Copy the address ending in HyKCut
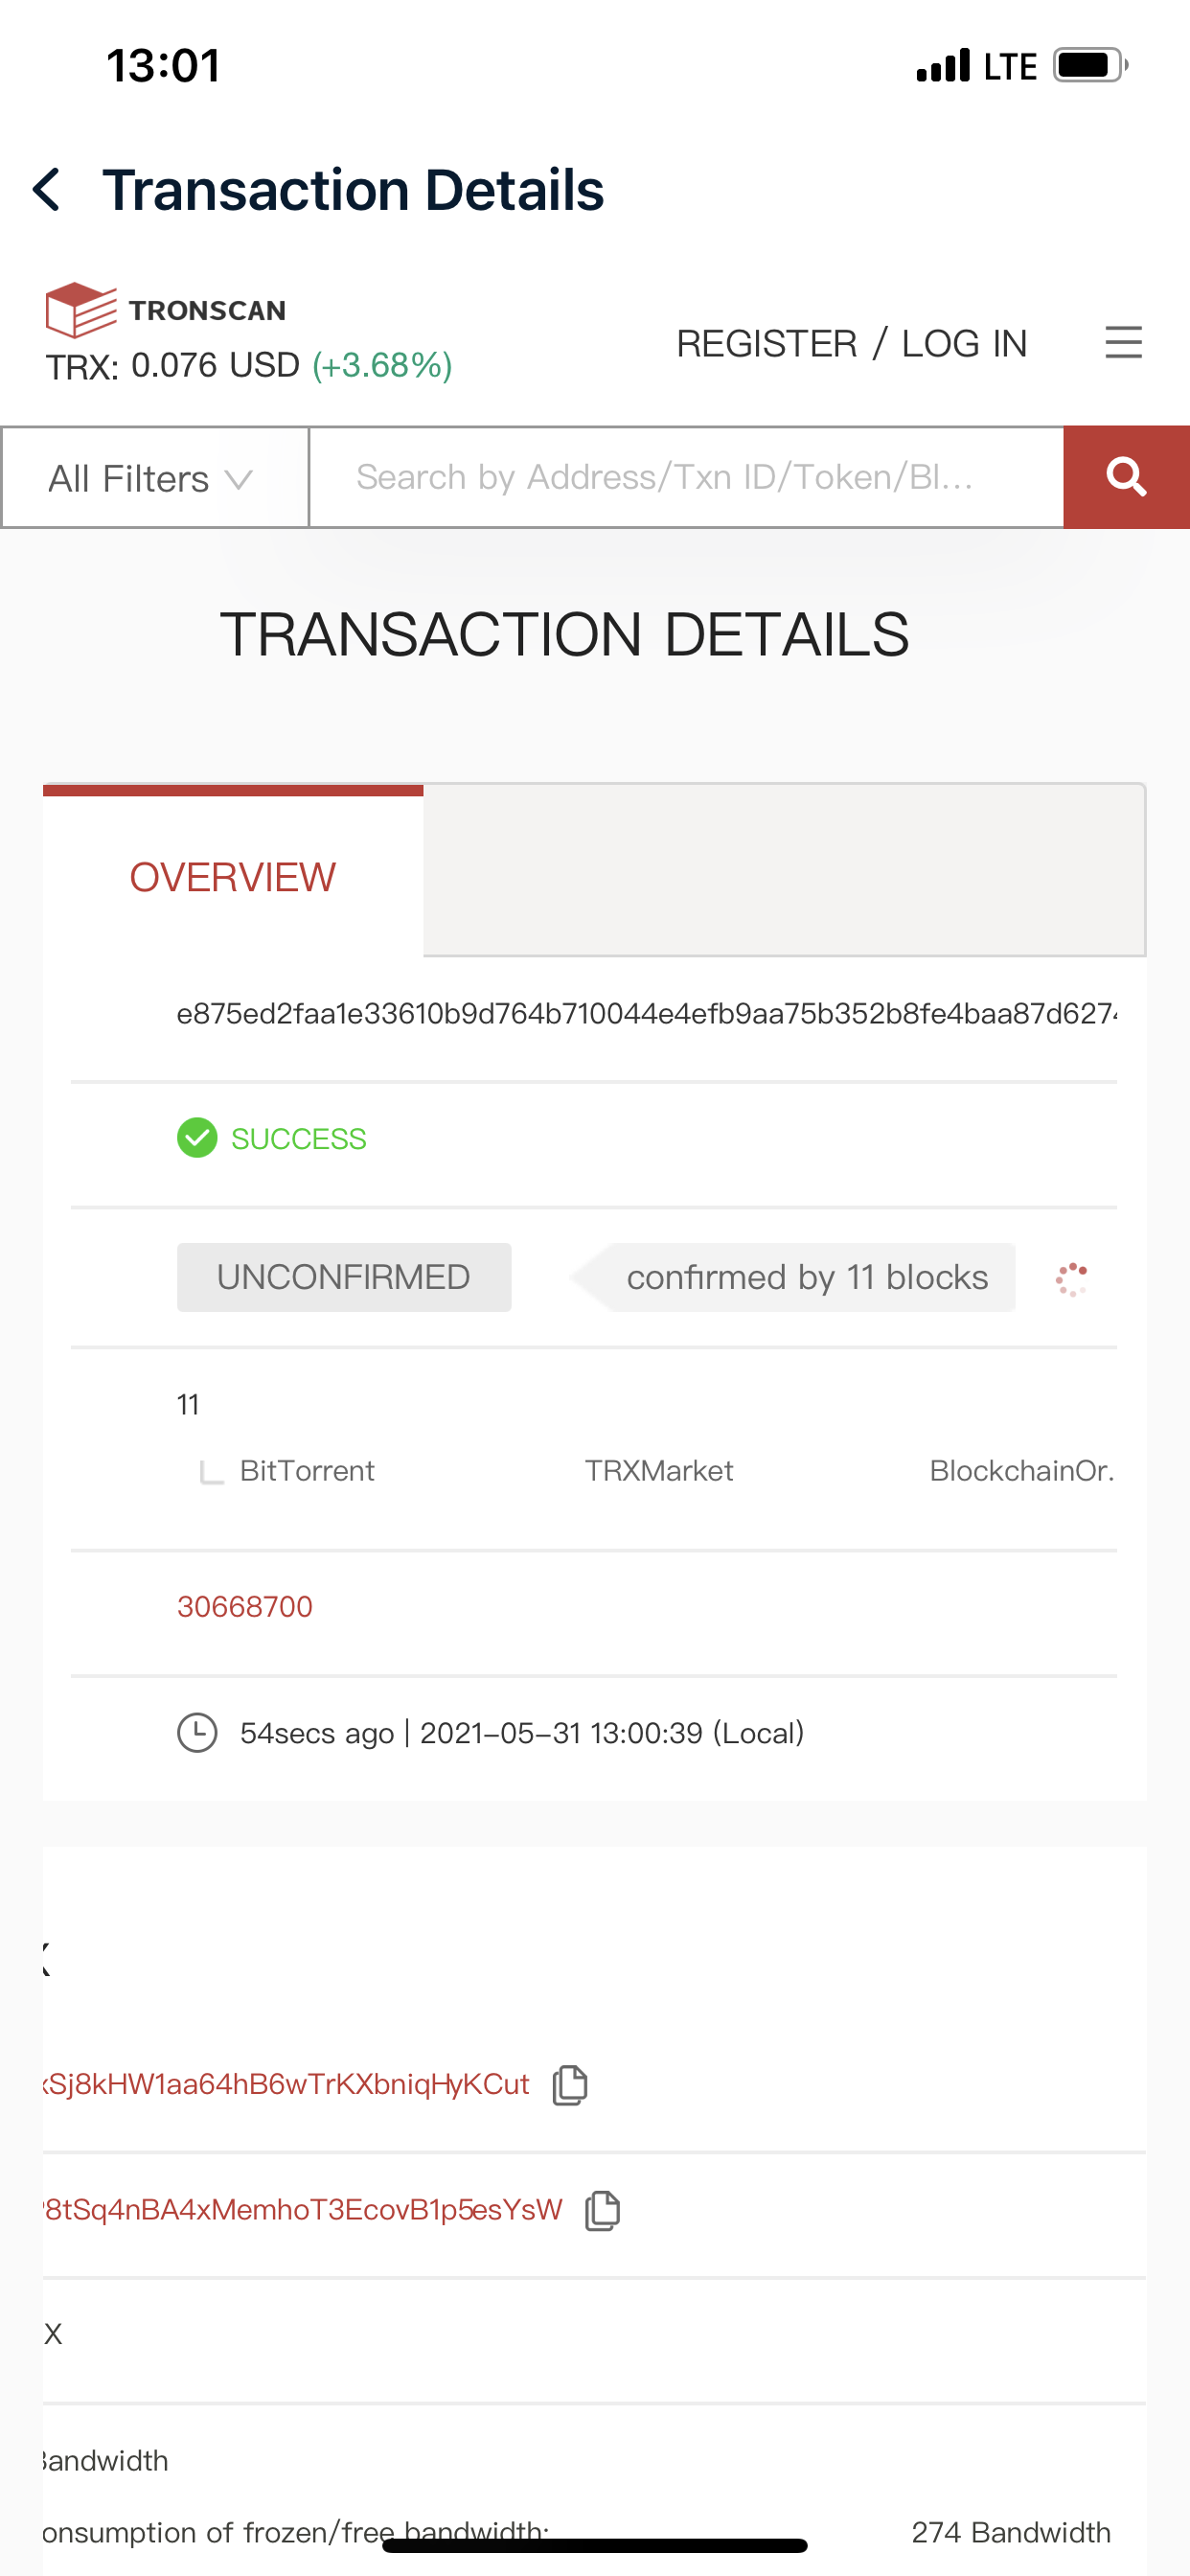 570,2085
